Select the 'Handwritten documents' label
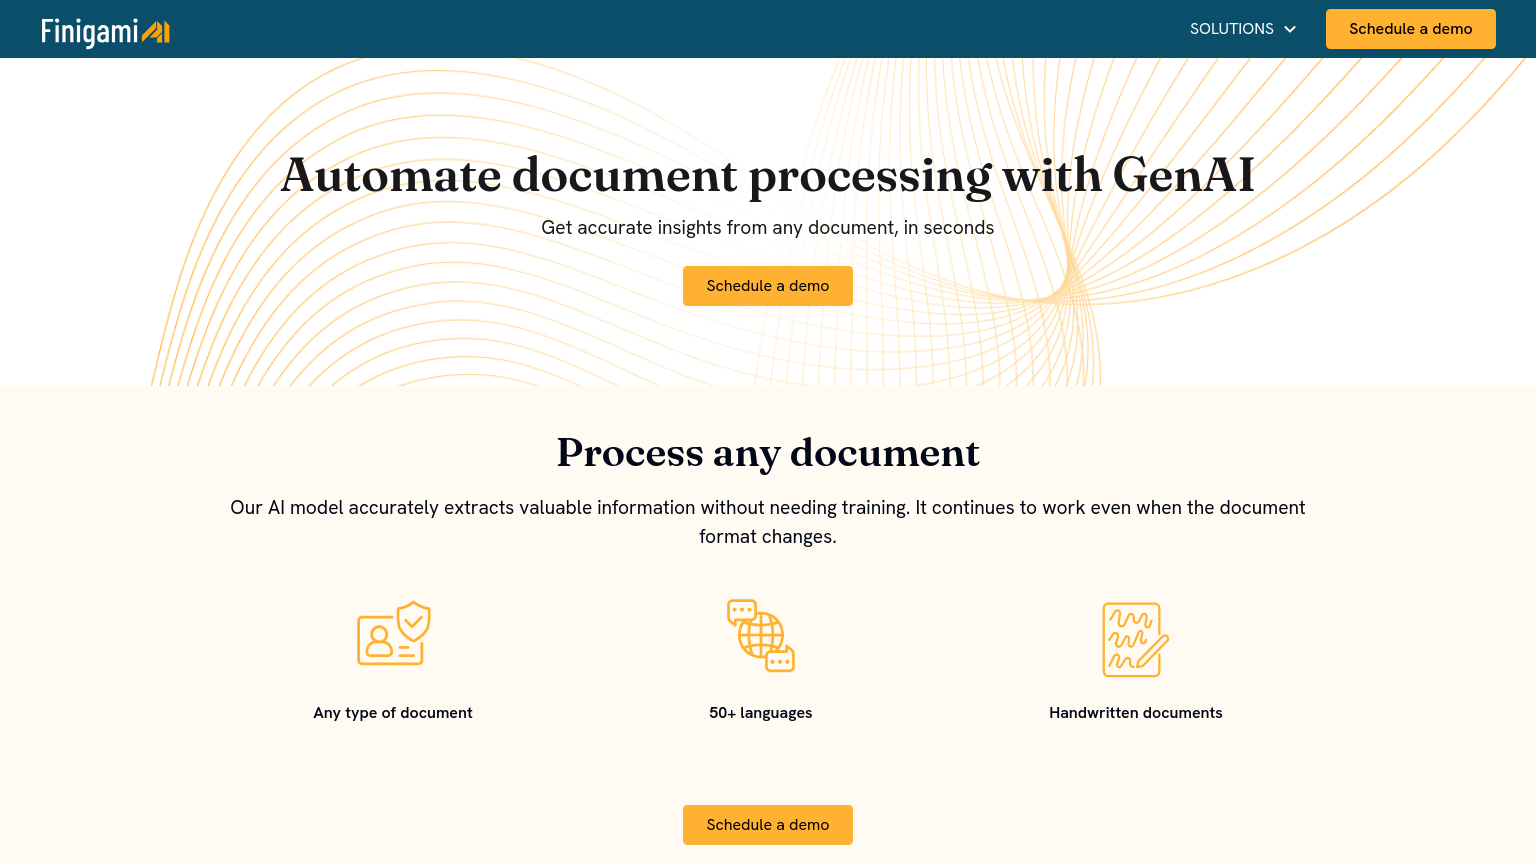1536x864 pixels. pos(1135,713)
